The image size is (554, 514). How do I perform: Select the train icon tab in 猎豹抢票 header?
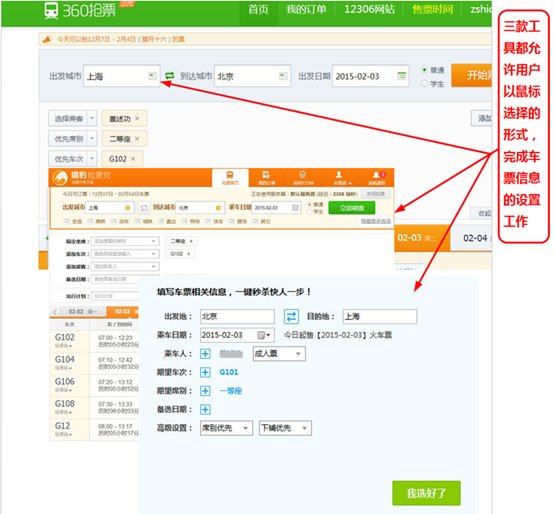click(x=230, y=177)
